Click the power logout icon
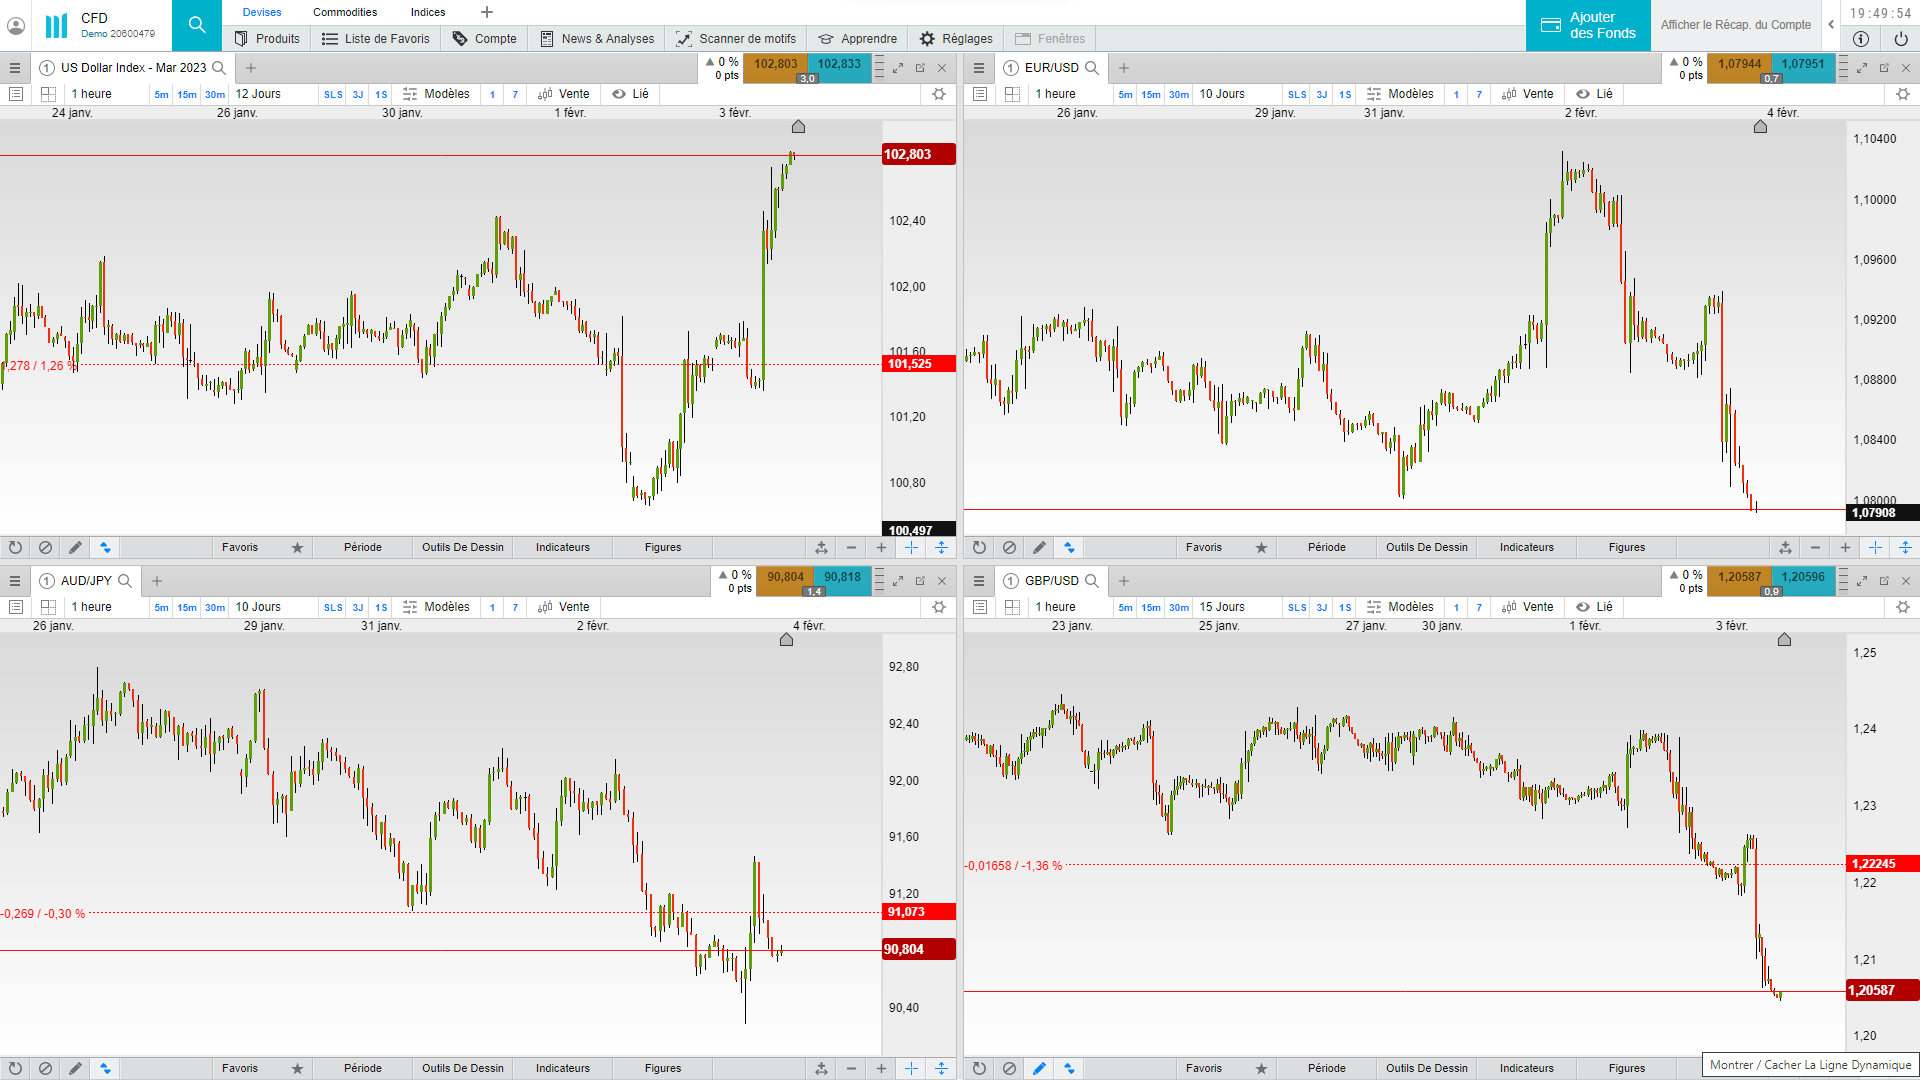1920x1080 pixels. pos(1900,39)
